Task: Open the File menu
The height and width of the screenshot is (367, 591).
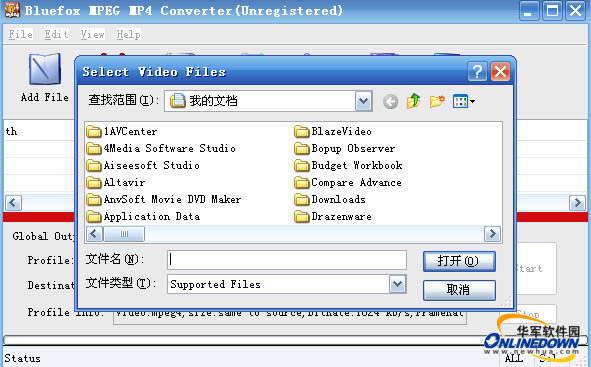Action: (x=20, y=34)
